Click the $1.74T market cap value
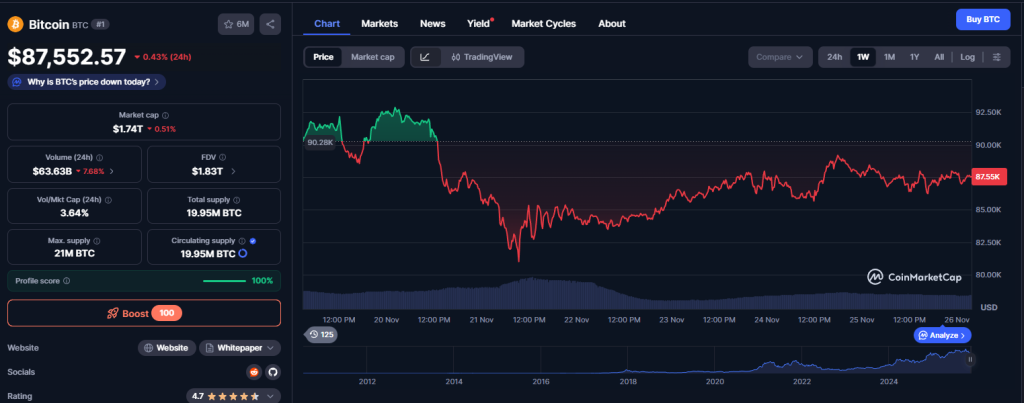This screenshot has width=1024, height=403. 127,129
